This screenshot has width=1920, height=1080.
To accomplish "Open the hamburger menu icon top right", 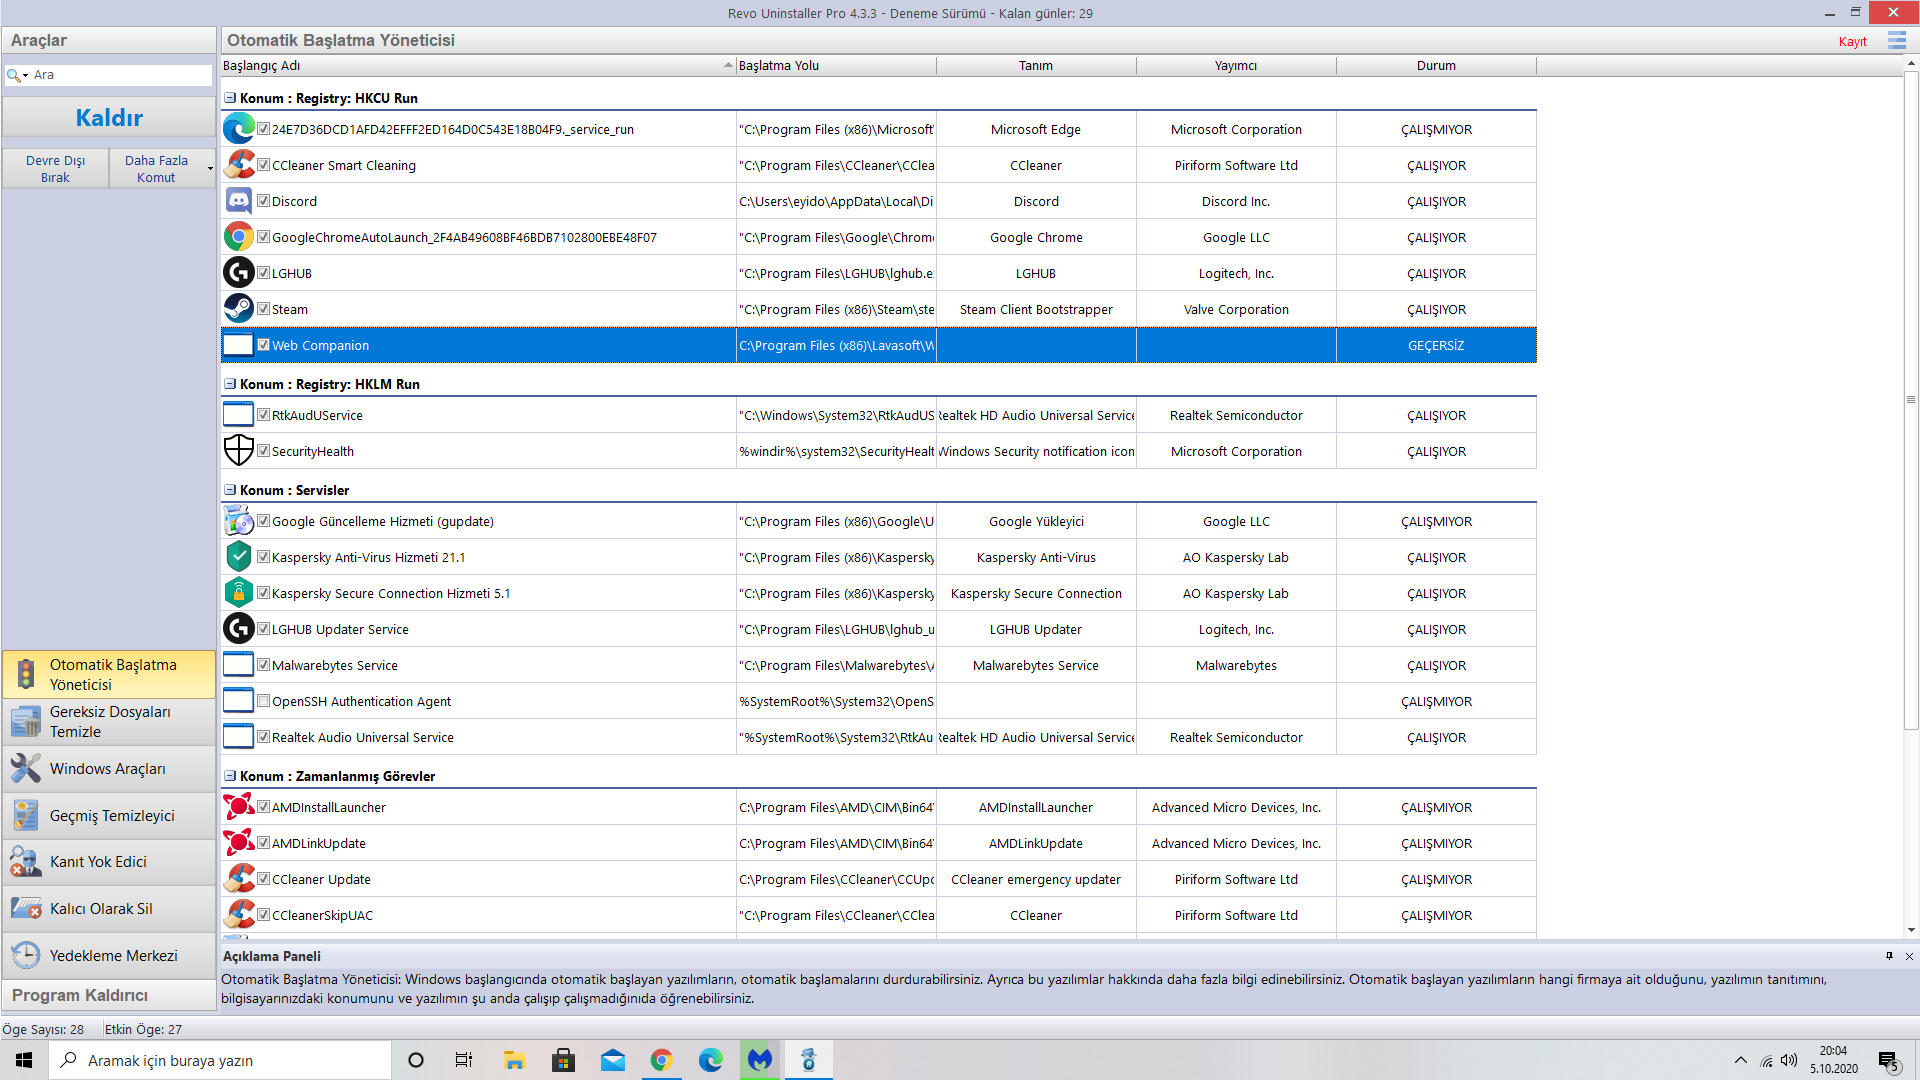I will tap(1896, 41).
